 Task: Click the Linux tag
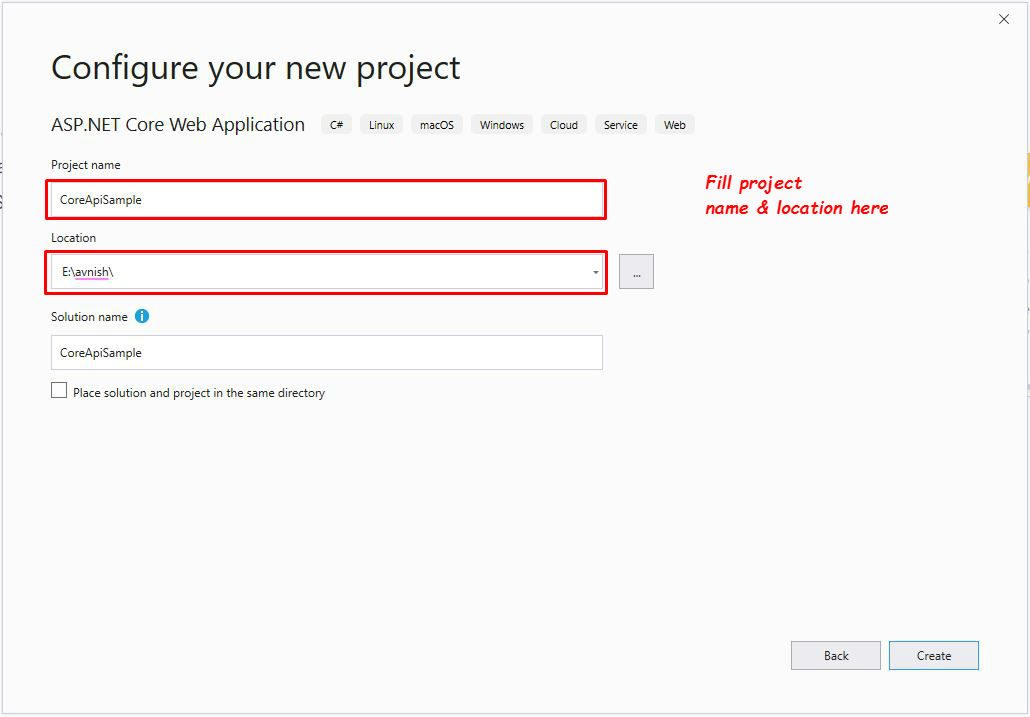coord(381,125)
